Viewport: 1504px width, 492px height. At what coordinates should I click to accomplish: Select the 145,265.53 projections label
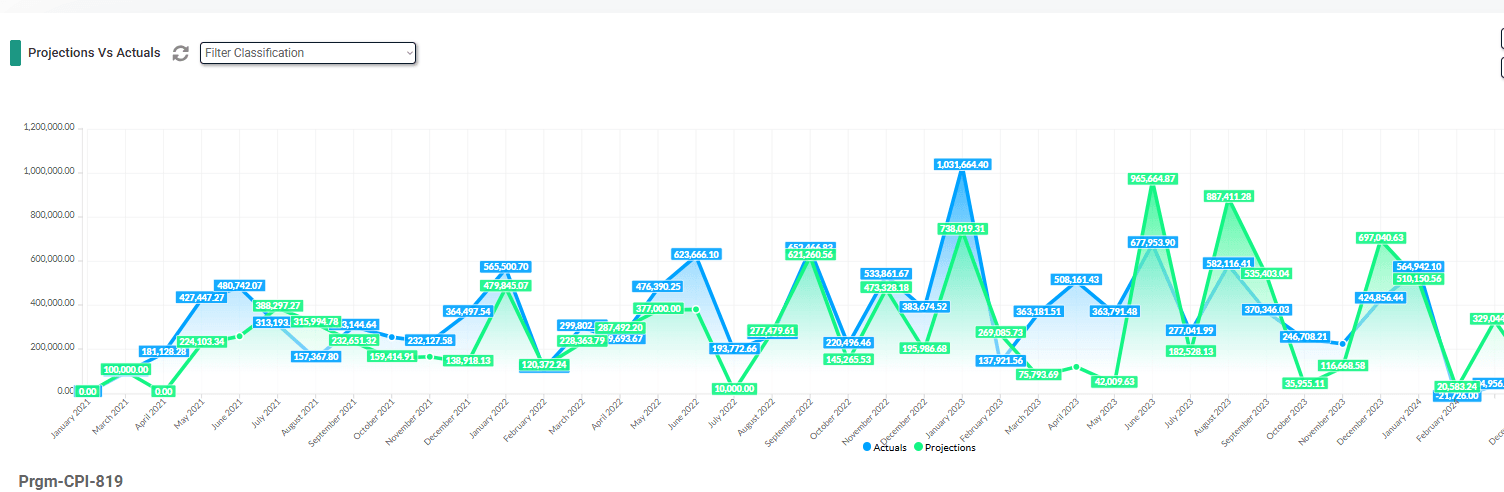848,359
